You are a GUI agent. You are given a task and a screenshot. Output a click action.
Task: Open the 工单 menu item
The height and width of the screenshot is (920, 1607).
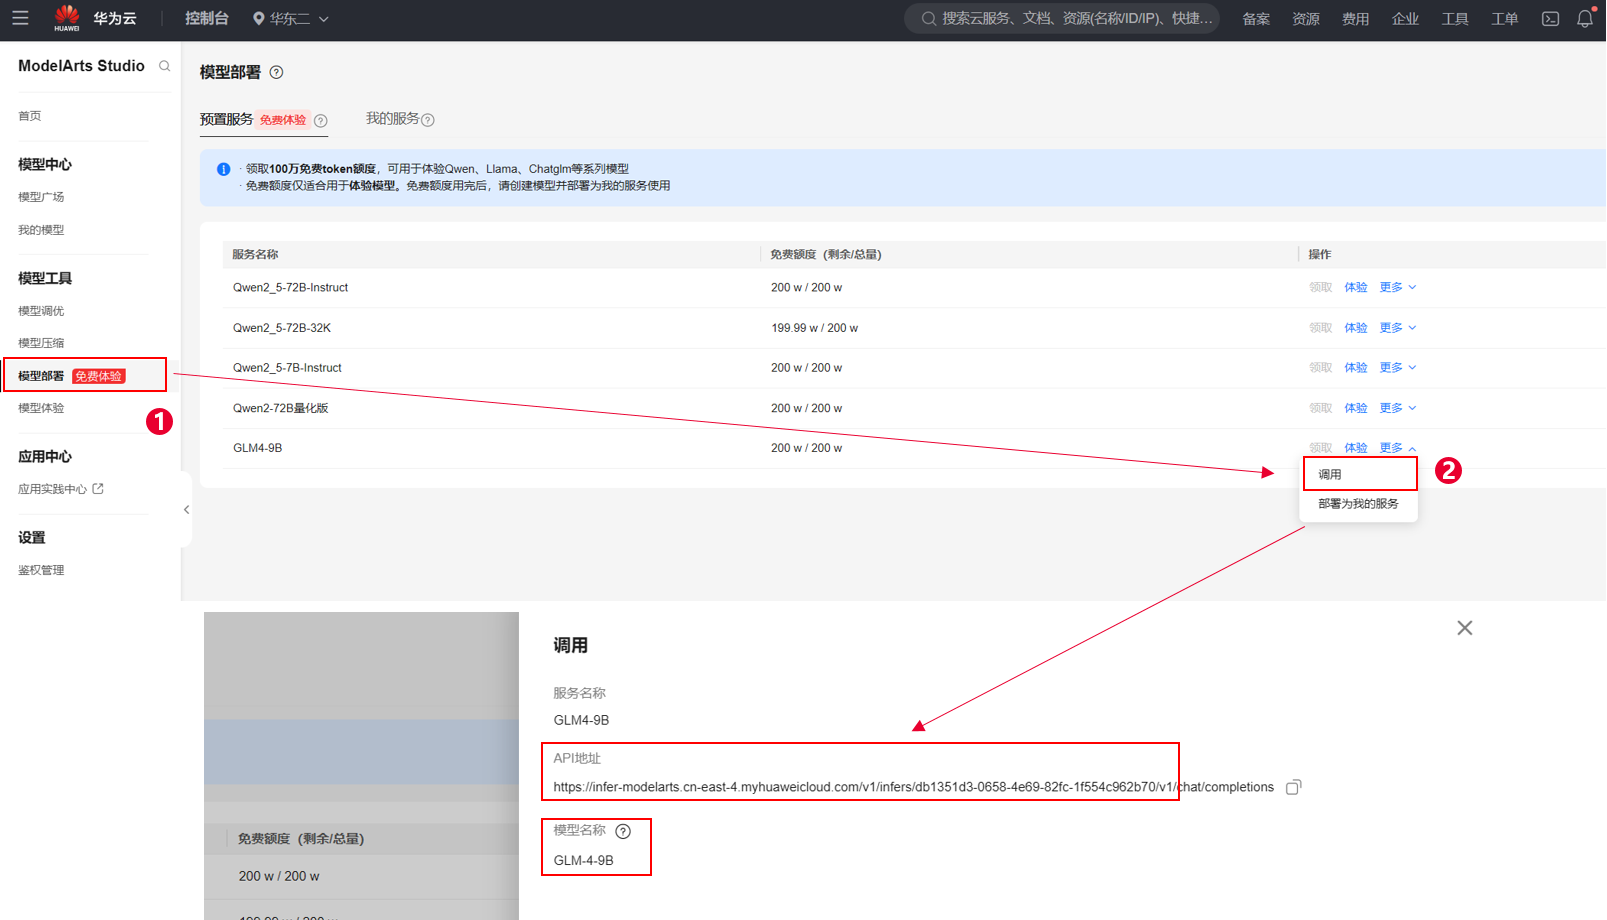(1505, 19)
